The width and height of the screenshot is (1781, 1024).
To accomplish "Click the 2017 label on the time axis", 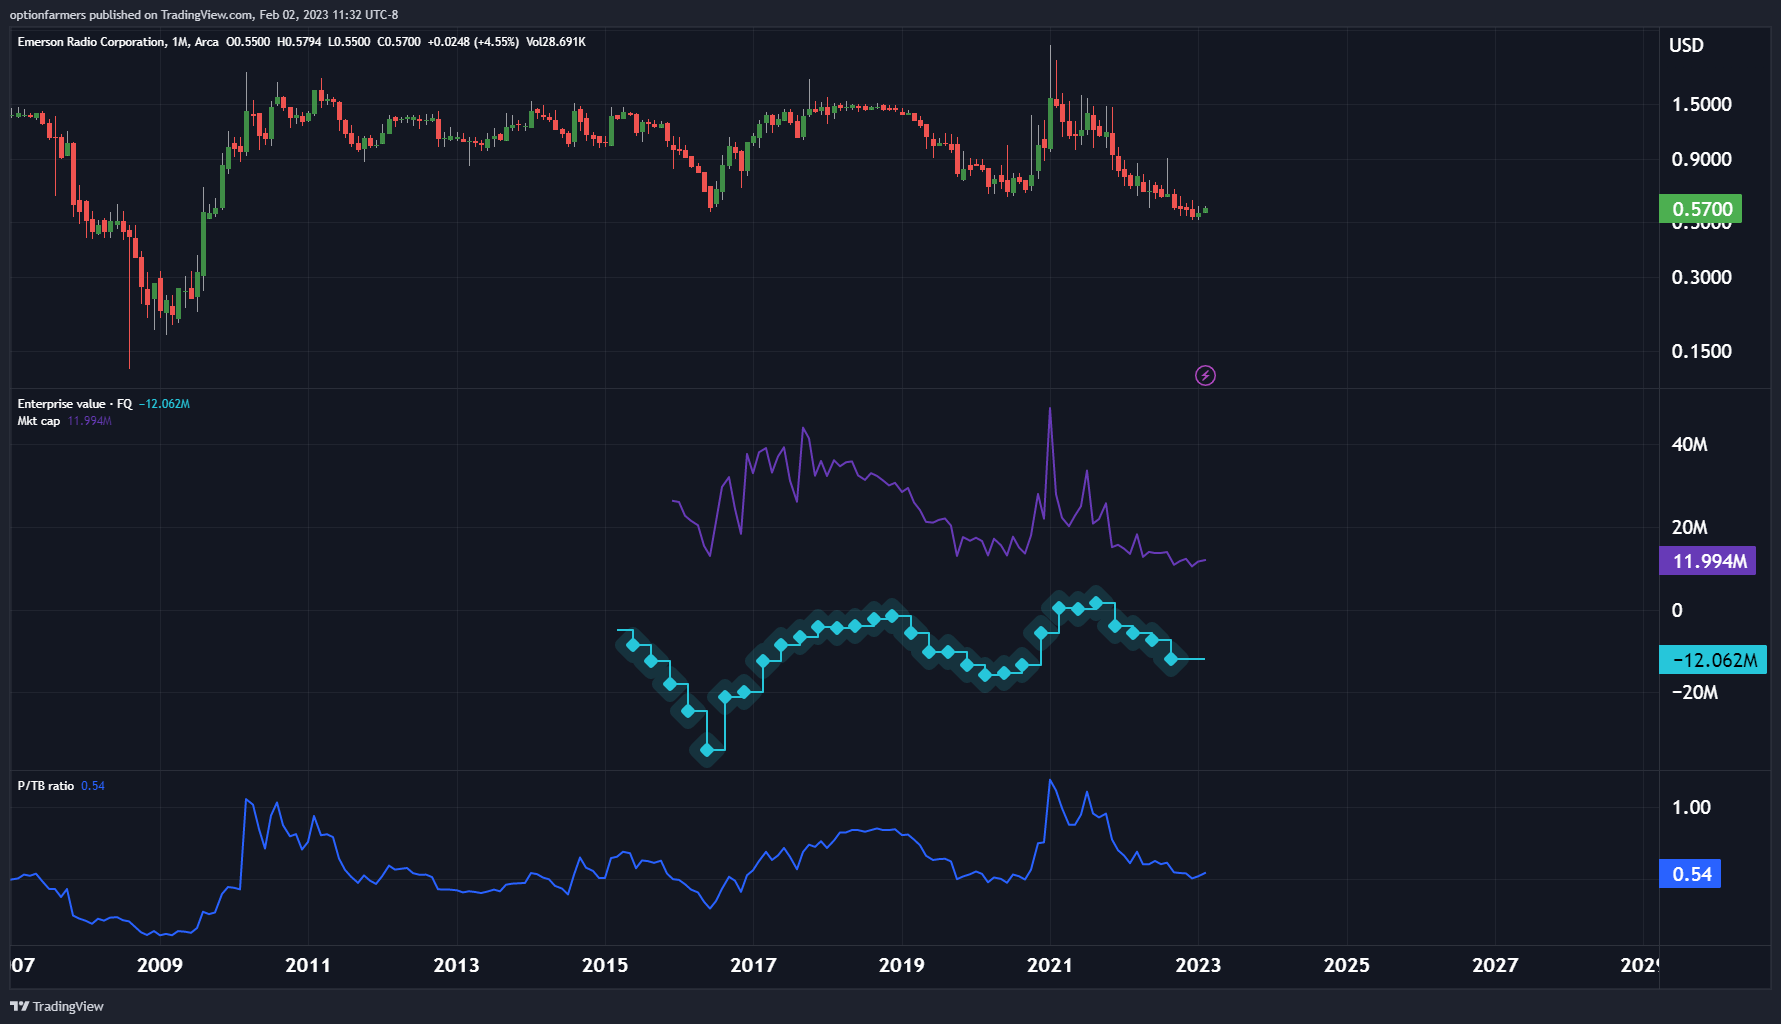I will (x=753, y=965).
